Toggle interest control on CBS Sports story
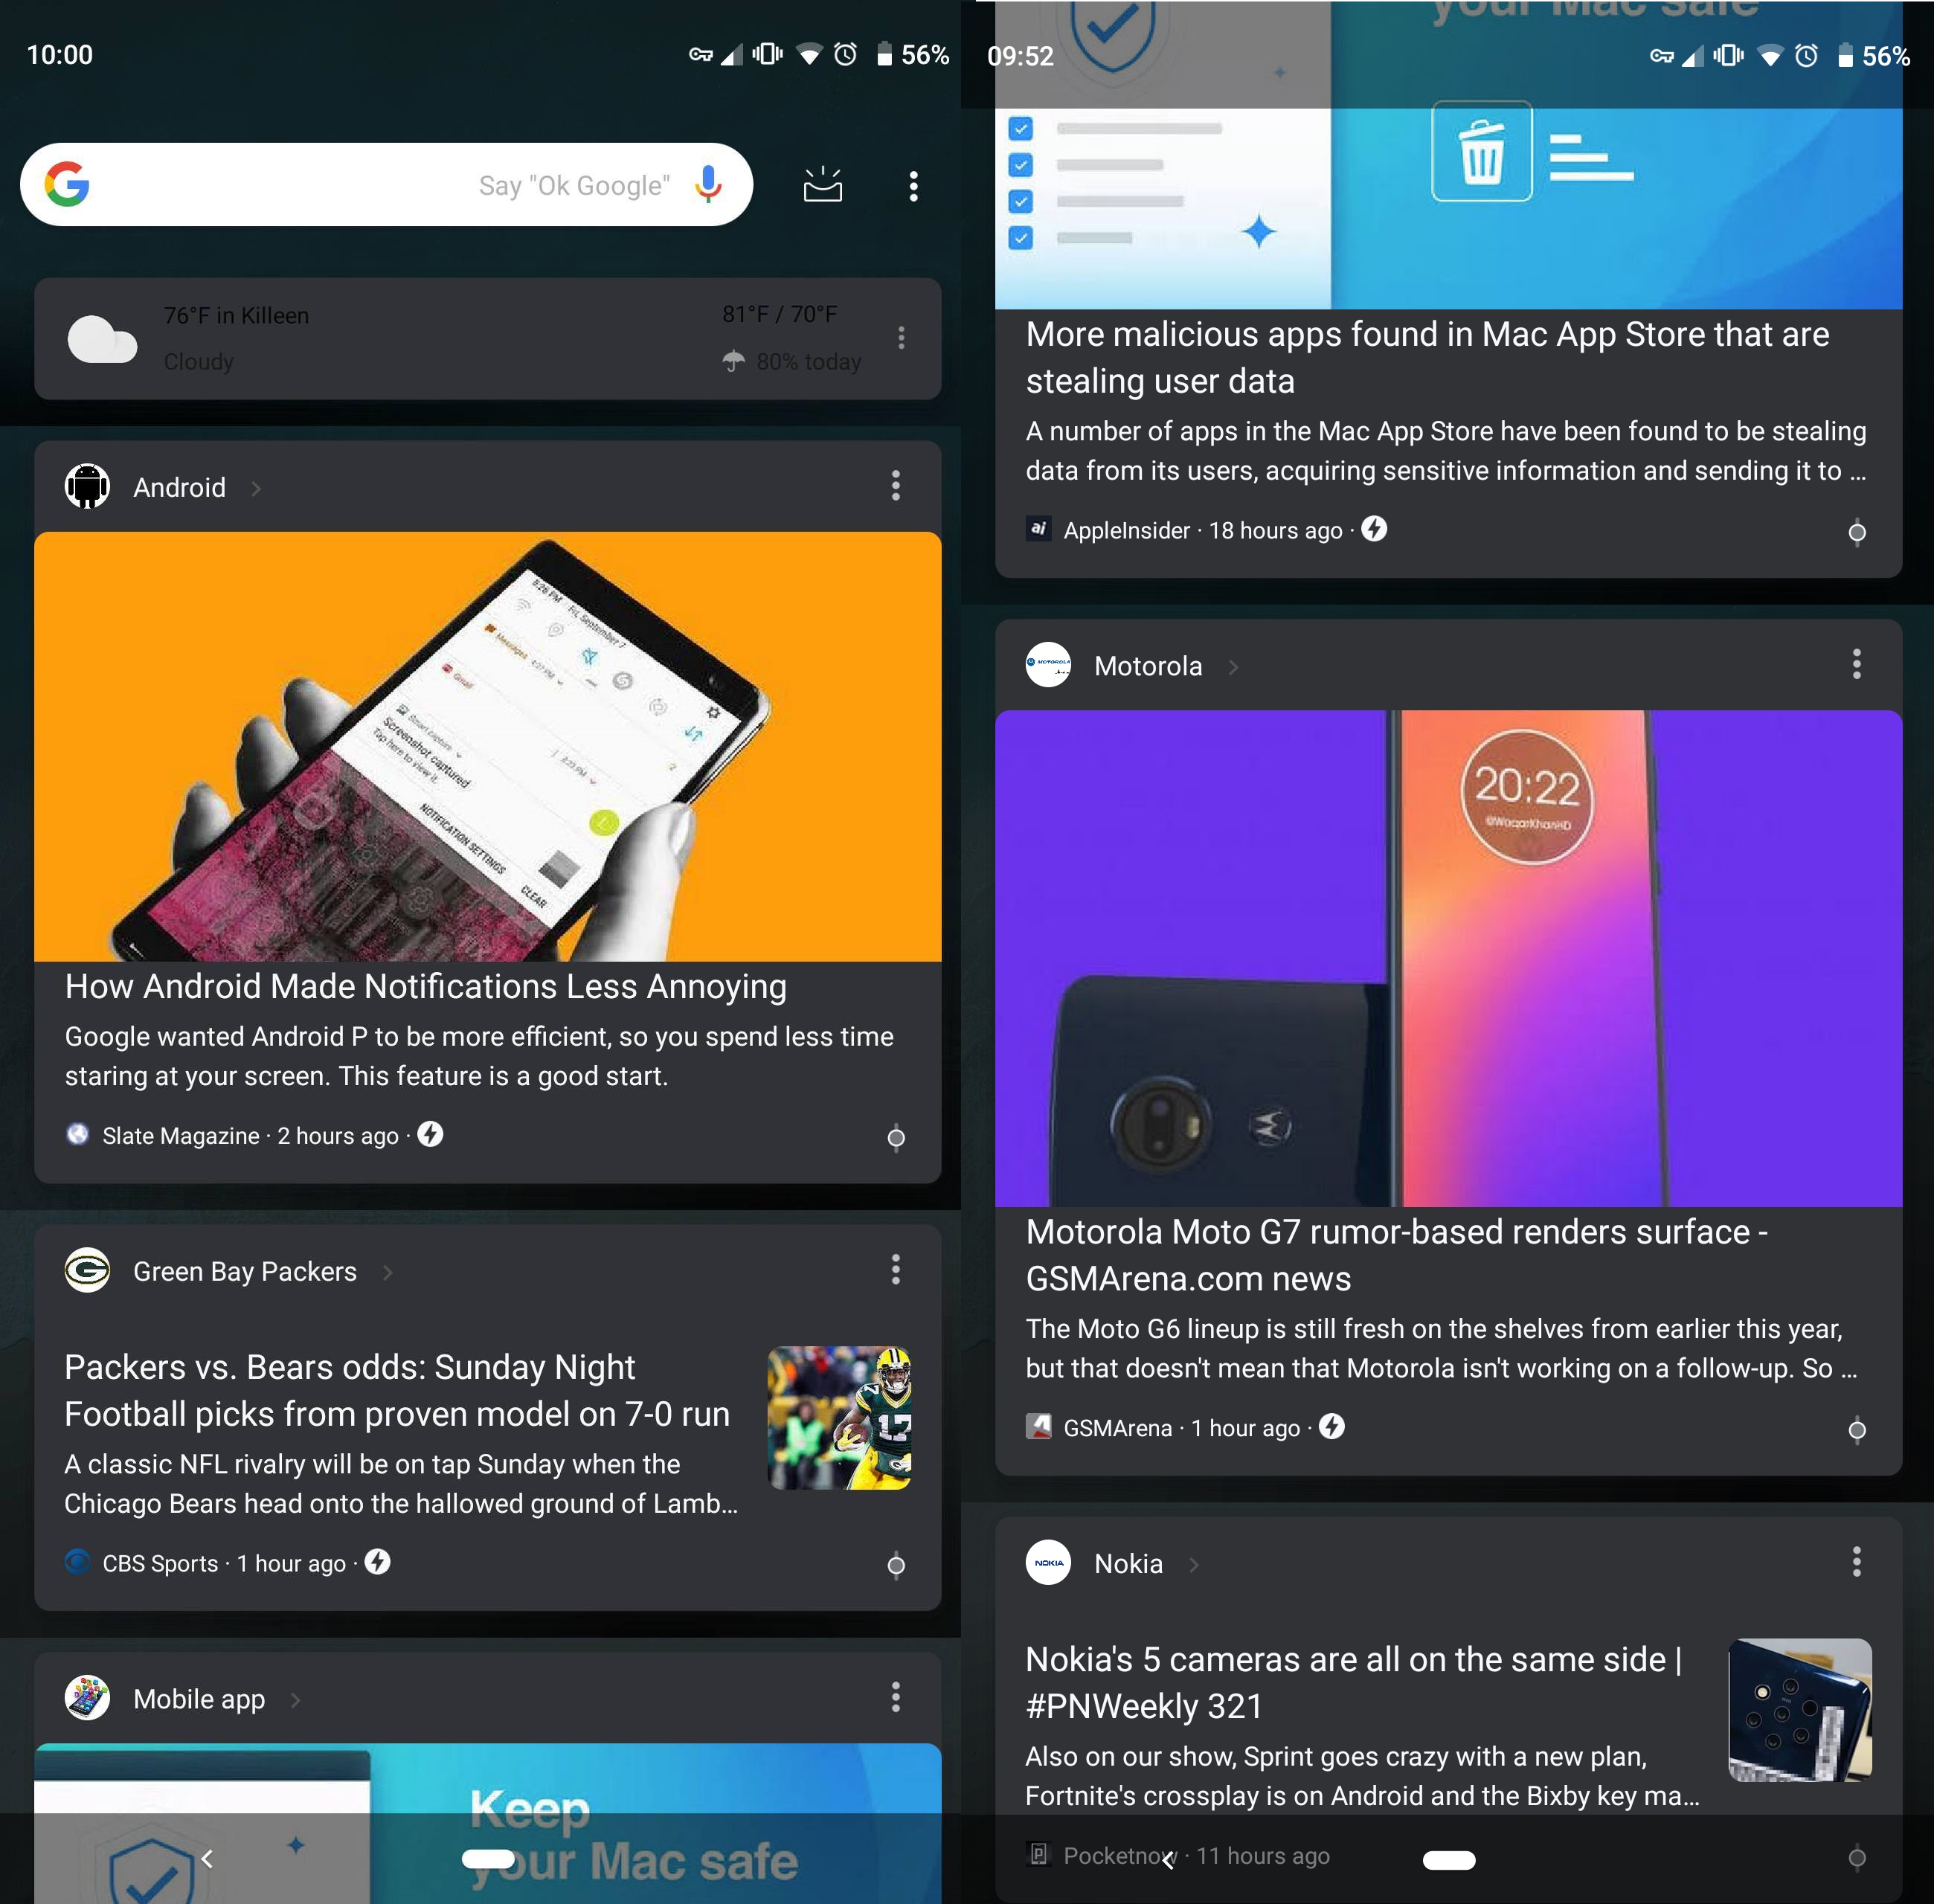Image resolution: width=1934 pixels, height=1904 pixels. coord(896,1565)
